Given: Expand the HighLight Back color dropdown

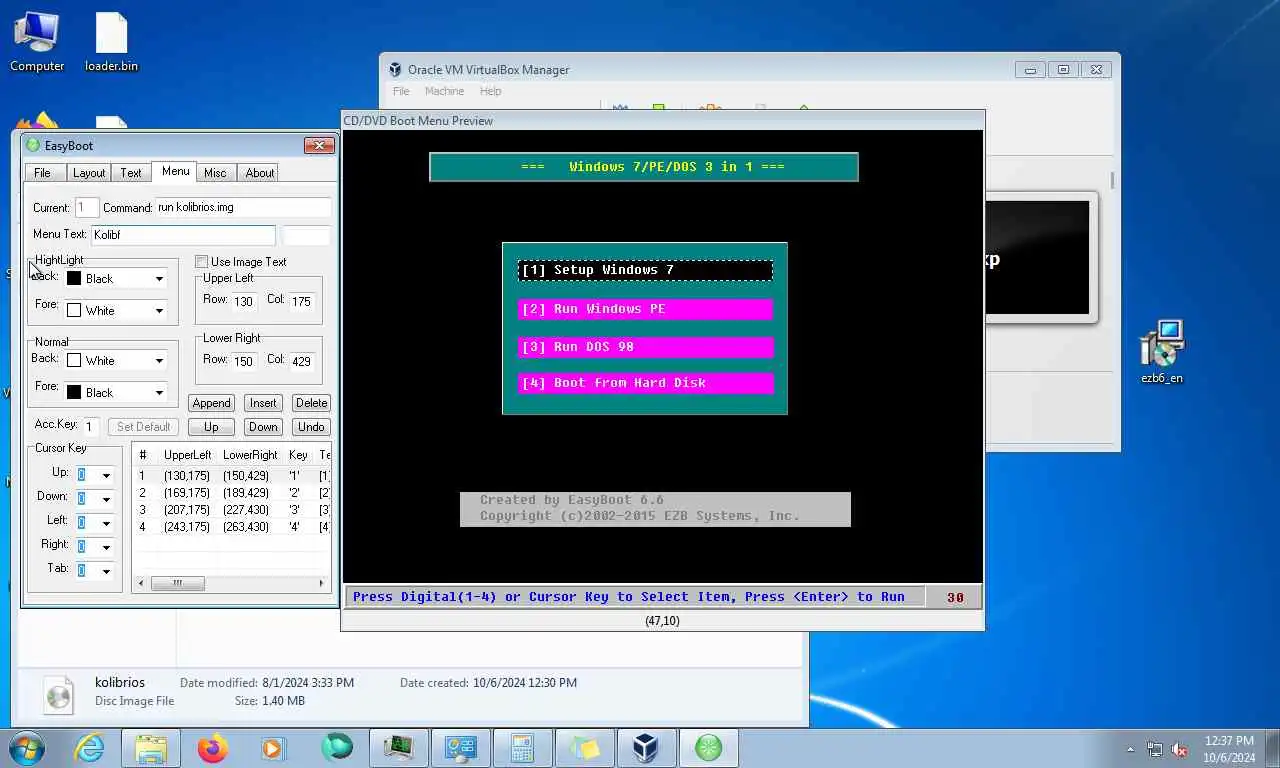Looking at the screenshot, I should point(159,279).
